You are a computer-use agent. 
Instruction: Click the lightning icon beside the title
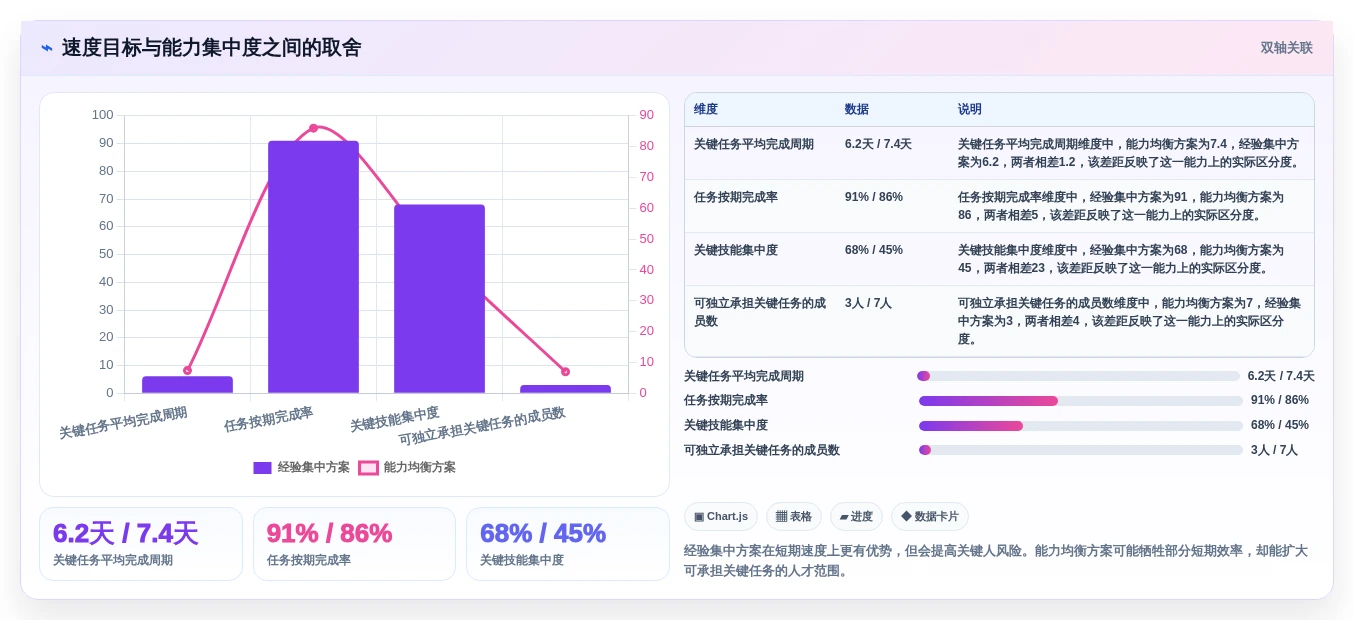click(x=46, y=48)
